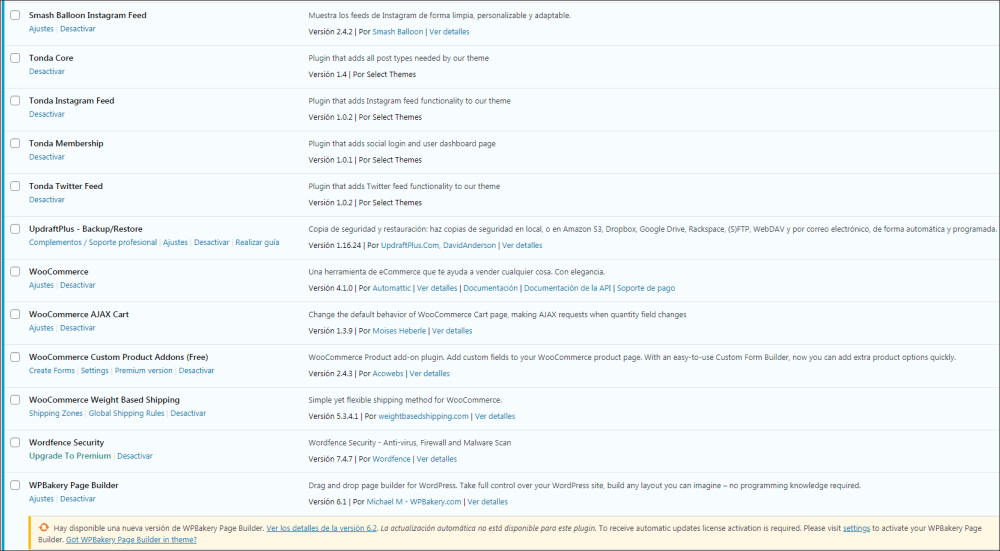Open Moises Heberle author link
The height and width of the screenshot is (551, 1000).
coord(399,331)
